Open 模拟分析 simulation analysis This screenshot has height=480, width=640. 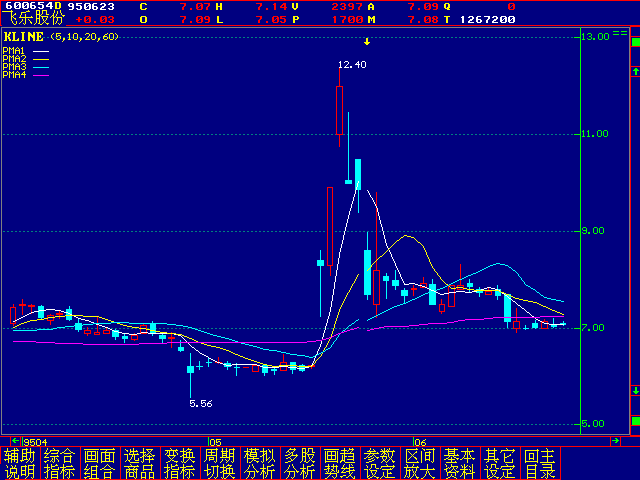260,463
